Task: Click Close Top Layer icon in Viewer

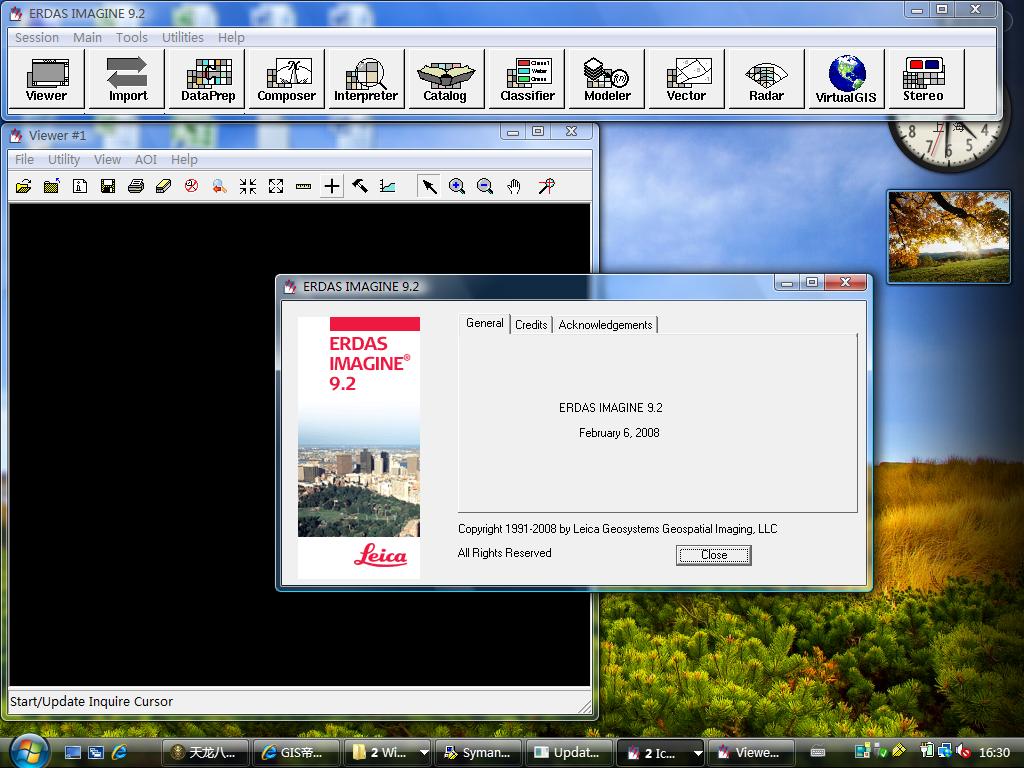Action: click(52, 187)
